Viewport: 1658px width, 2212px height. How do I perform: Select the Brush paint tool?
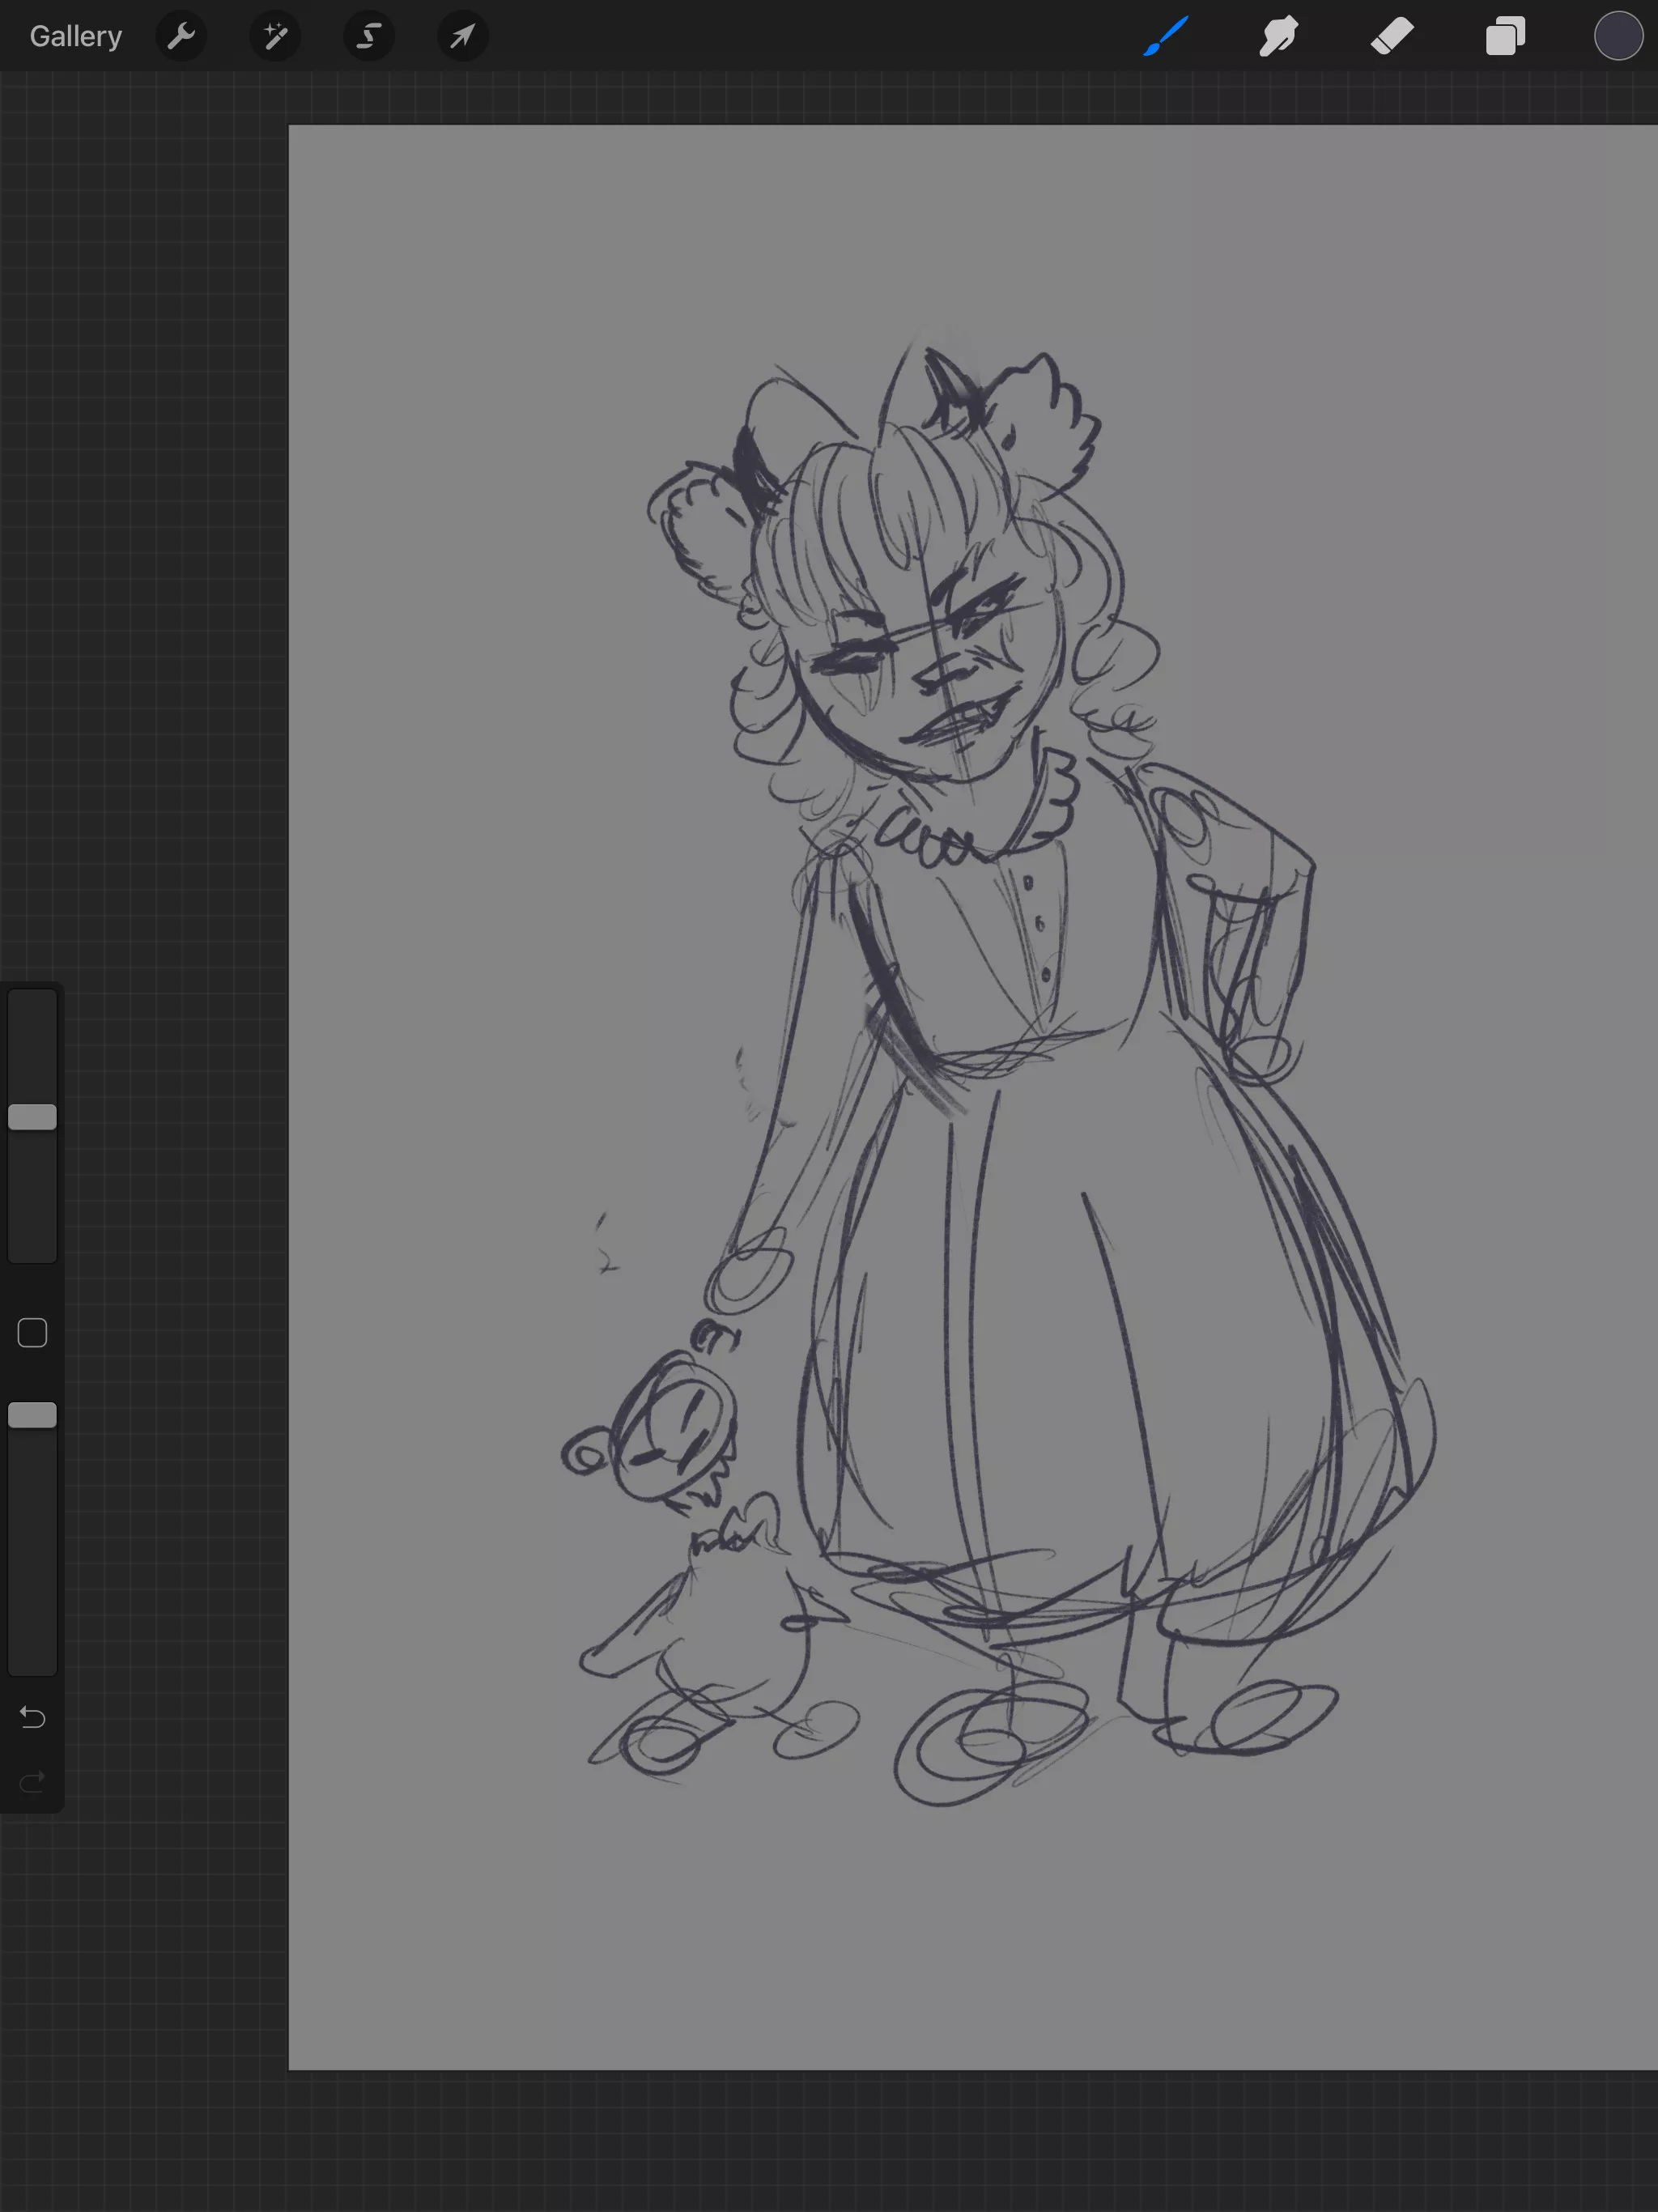click(x=1166, y=37)
